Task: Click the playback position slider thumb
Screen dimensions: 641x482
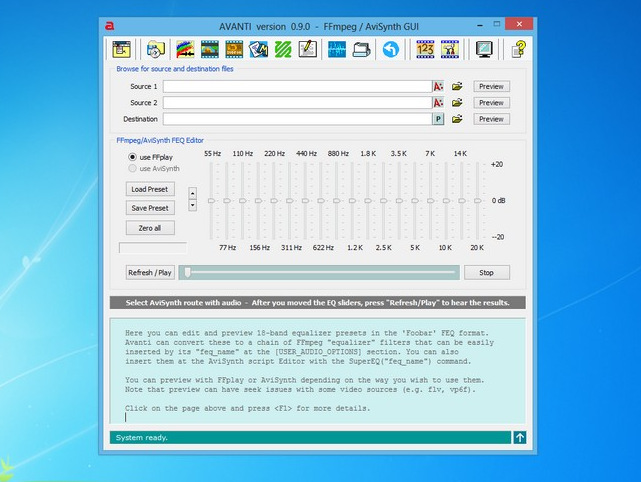Action: click(x=187, y=272)
